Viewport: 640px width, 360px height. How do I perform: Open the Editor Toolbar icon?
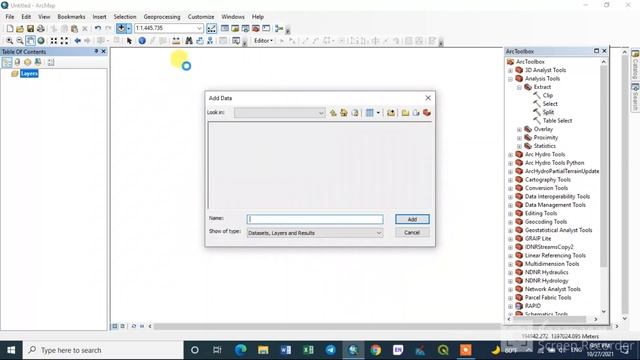(x=211, y=29)
